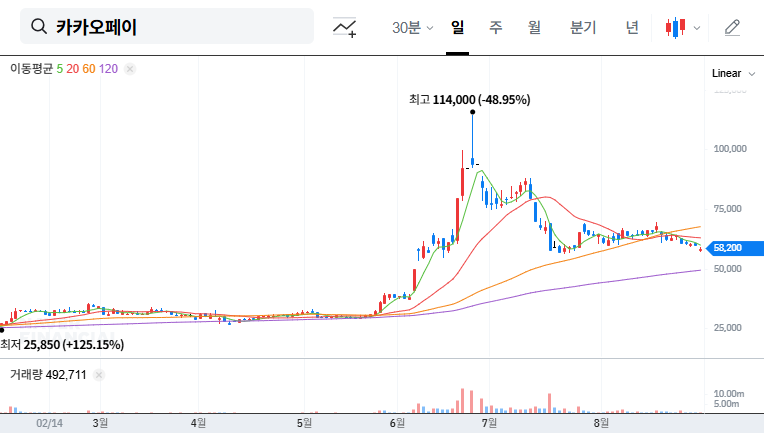The width and height of the screenshot is (764, 433).
Task: Open the add indicator chart icon
Action: click(344, 27)
